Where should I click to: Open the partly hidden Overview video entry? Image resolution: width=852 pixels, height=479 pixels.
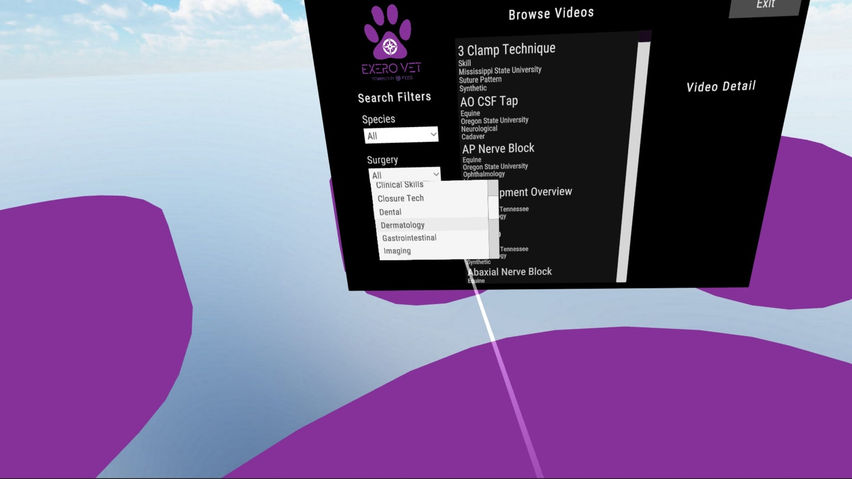[x=535, y=192]
